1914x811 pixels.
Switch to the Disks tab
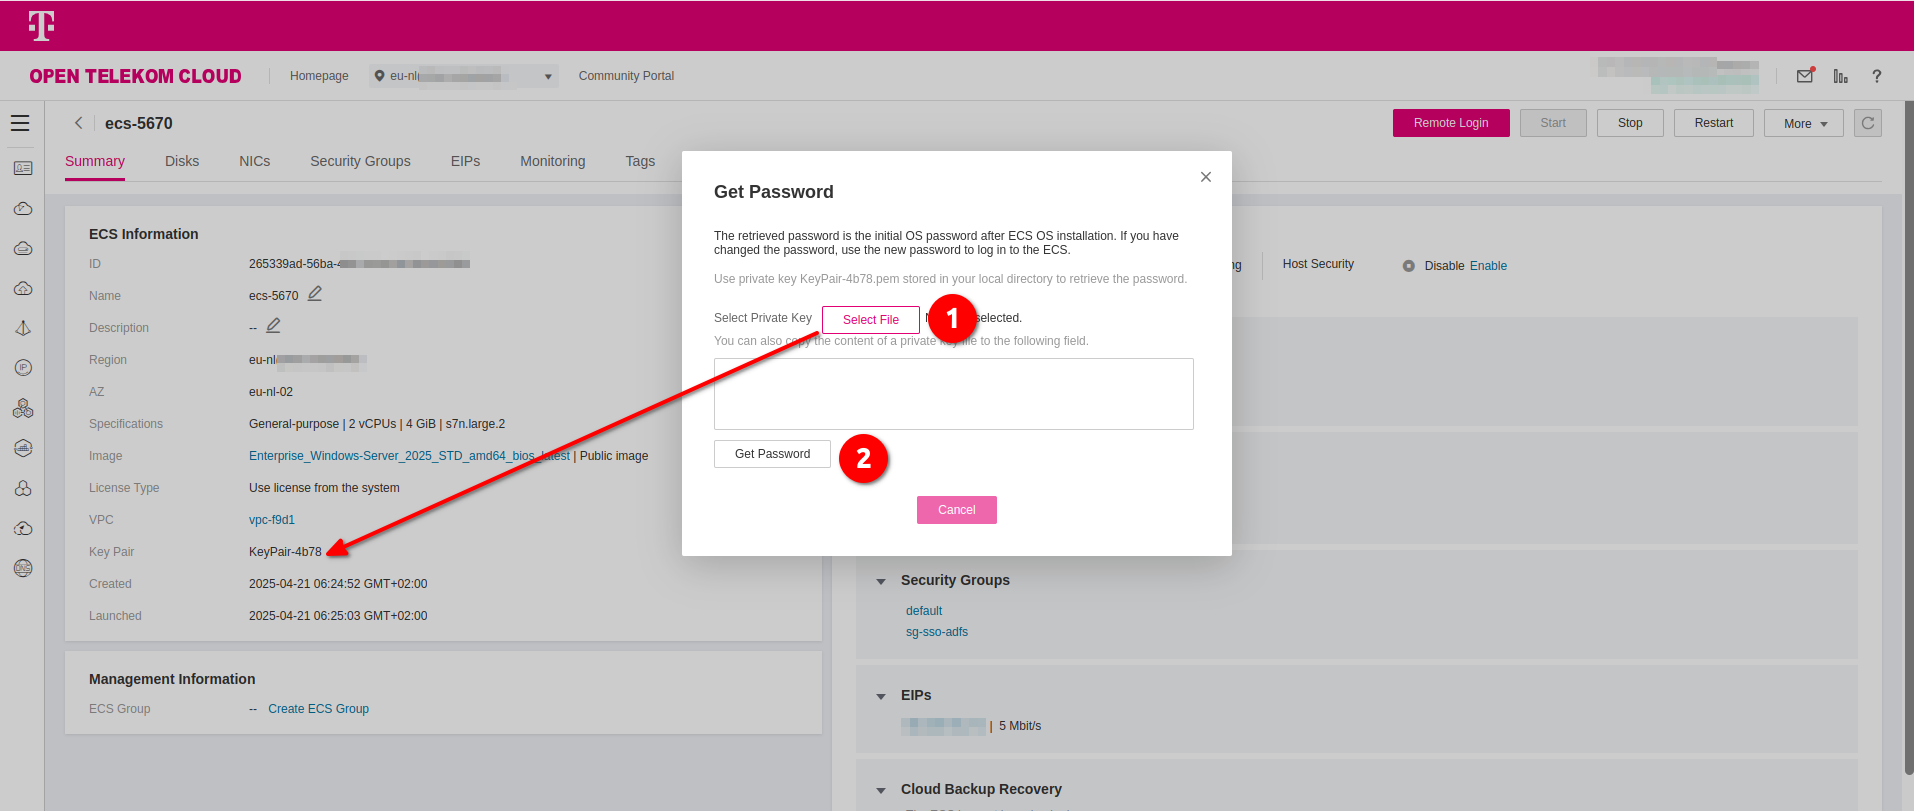[x=182, y=161]
